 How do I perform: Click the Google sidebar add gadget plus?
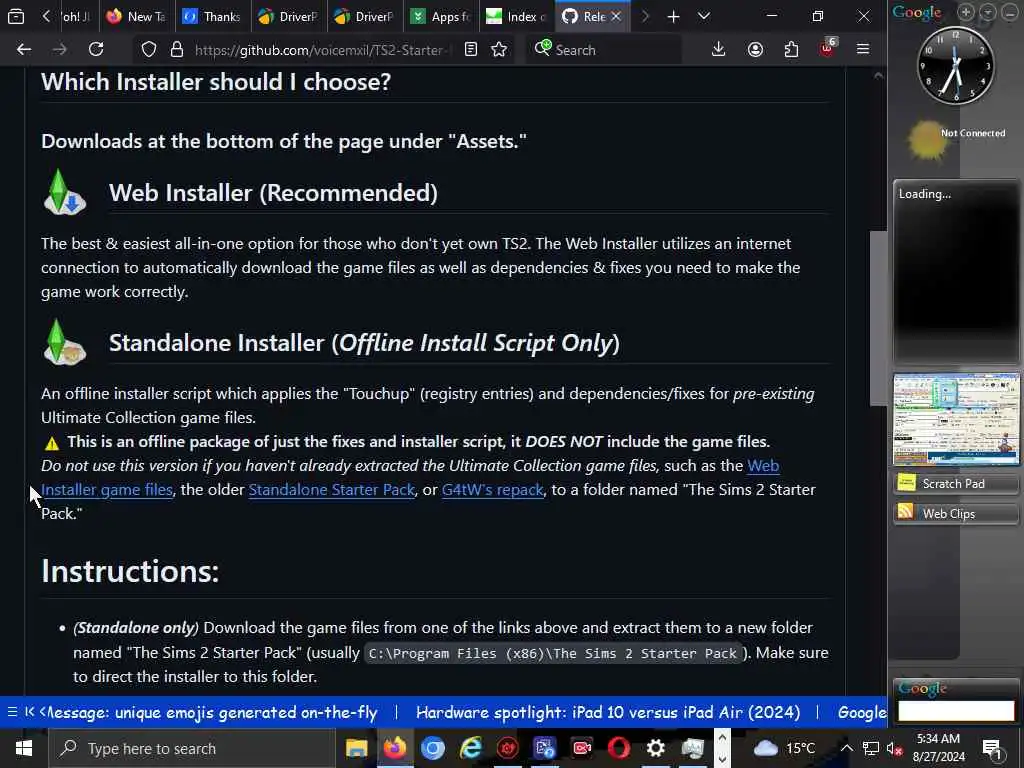(965, 12)
